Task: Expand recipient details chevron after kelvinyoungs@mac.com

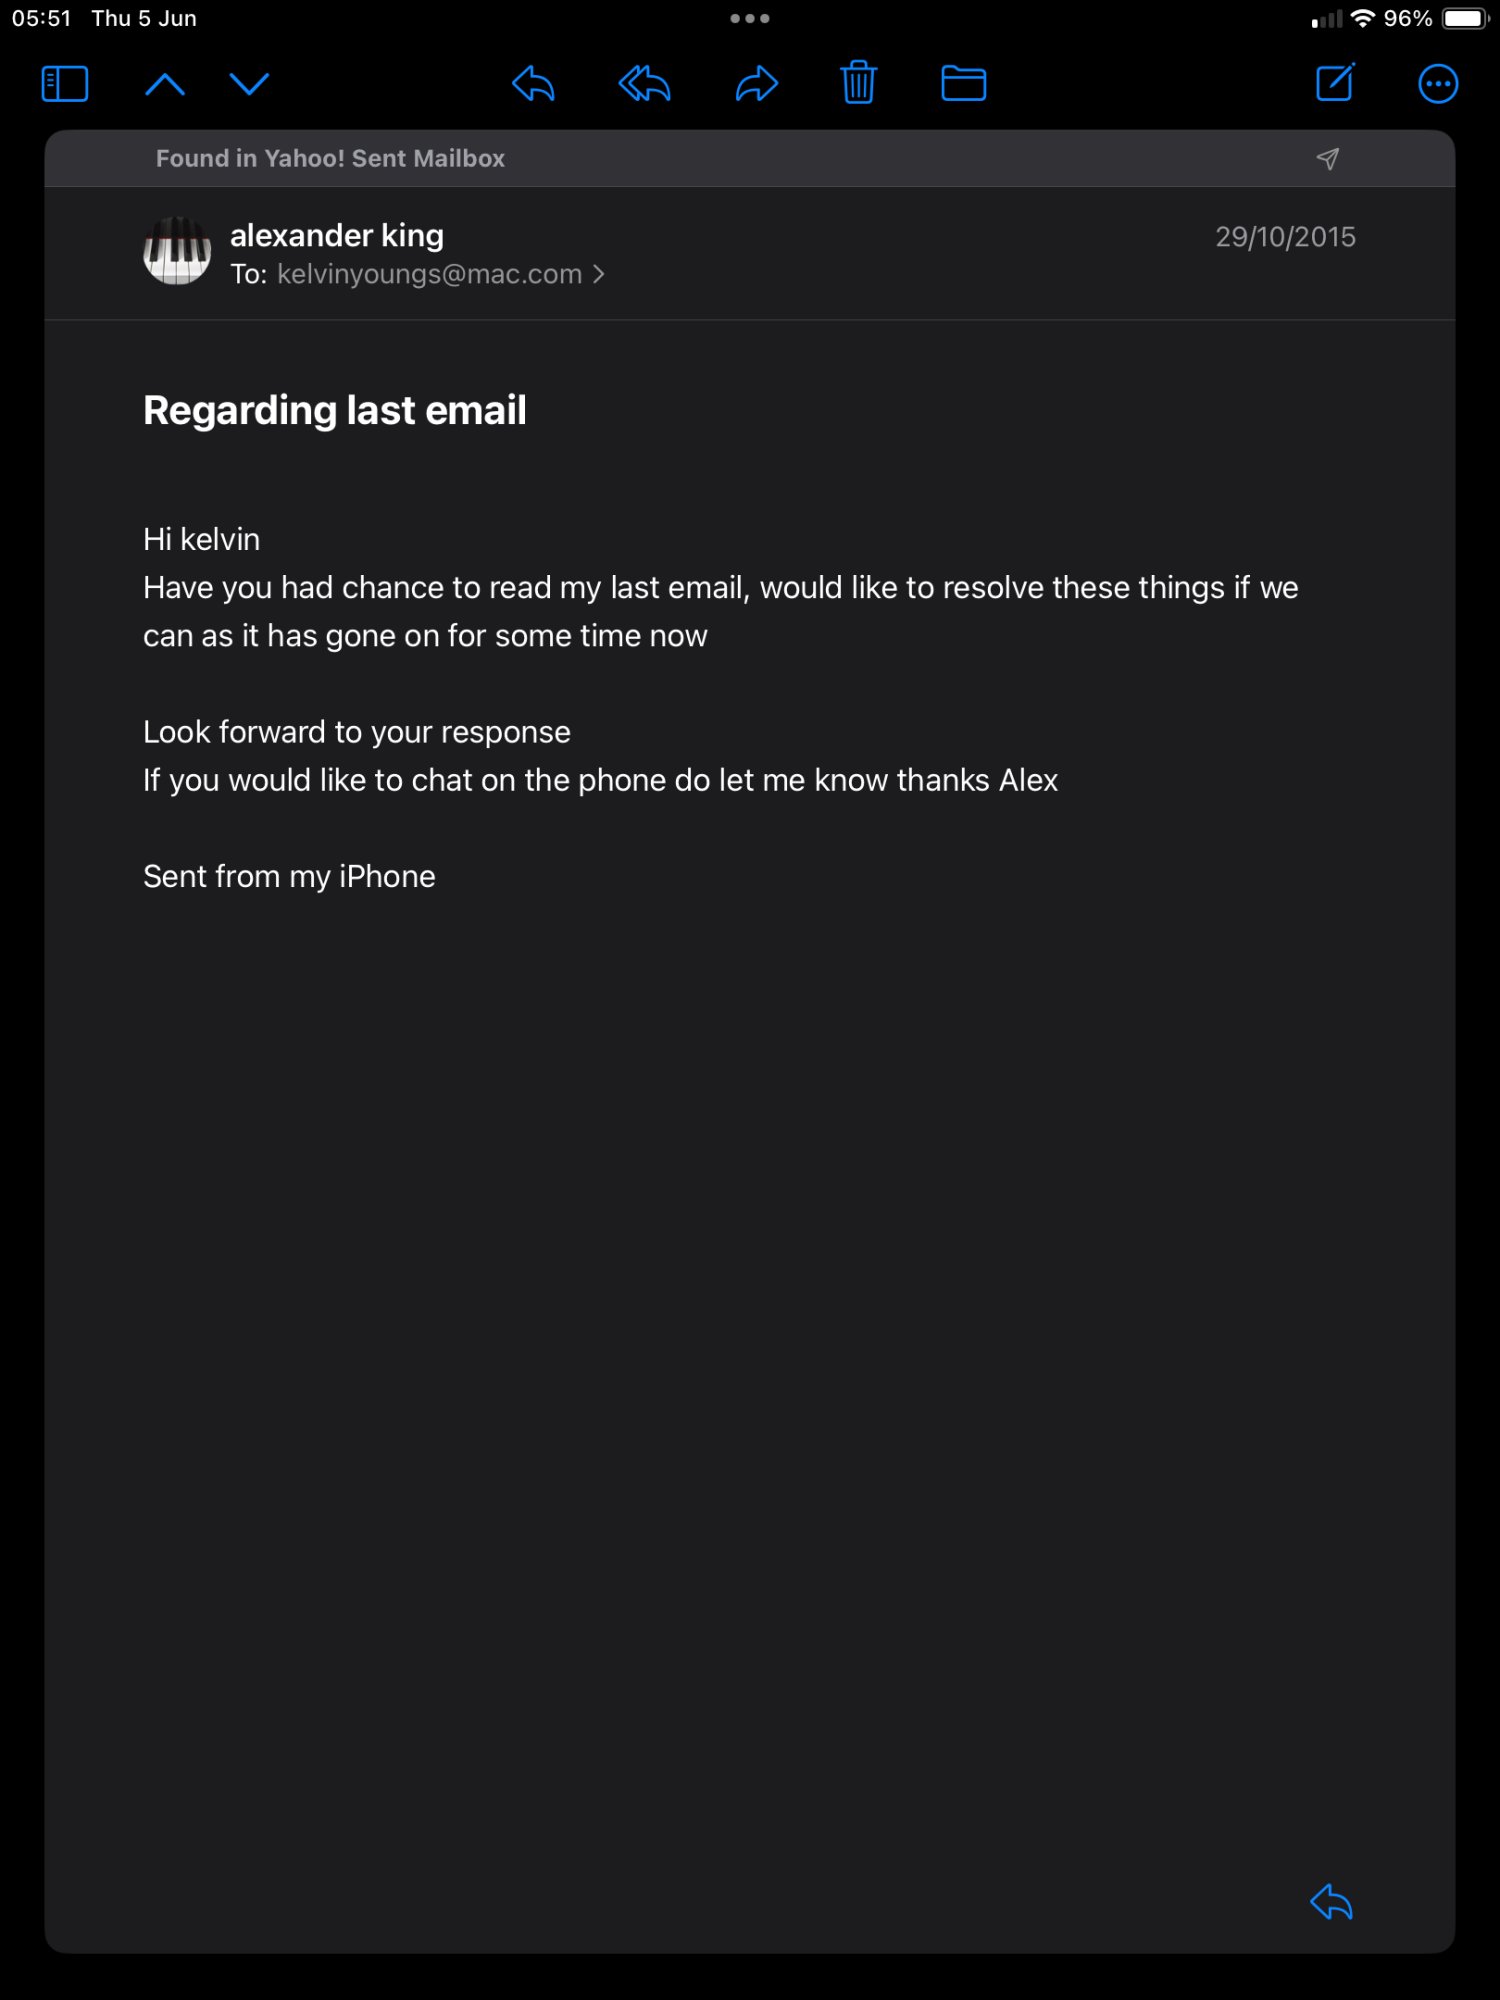Action: pos(599,274)
